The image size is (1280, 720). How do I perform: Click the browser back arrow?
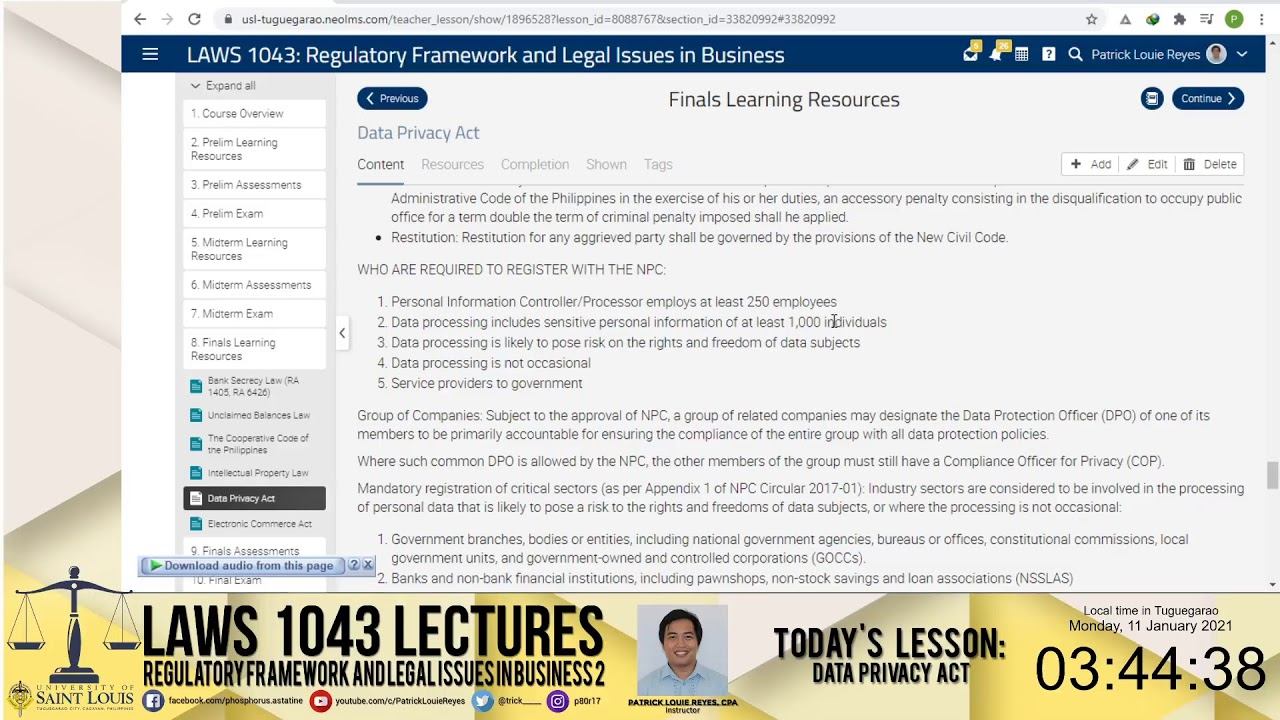[x=140, y=19]
